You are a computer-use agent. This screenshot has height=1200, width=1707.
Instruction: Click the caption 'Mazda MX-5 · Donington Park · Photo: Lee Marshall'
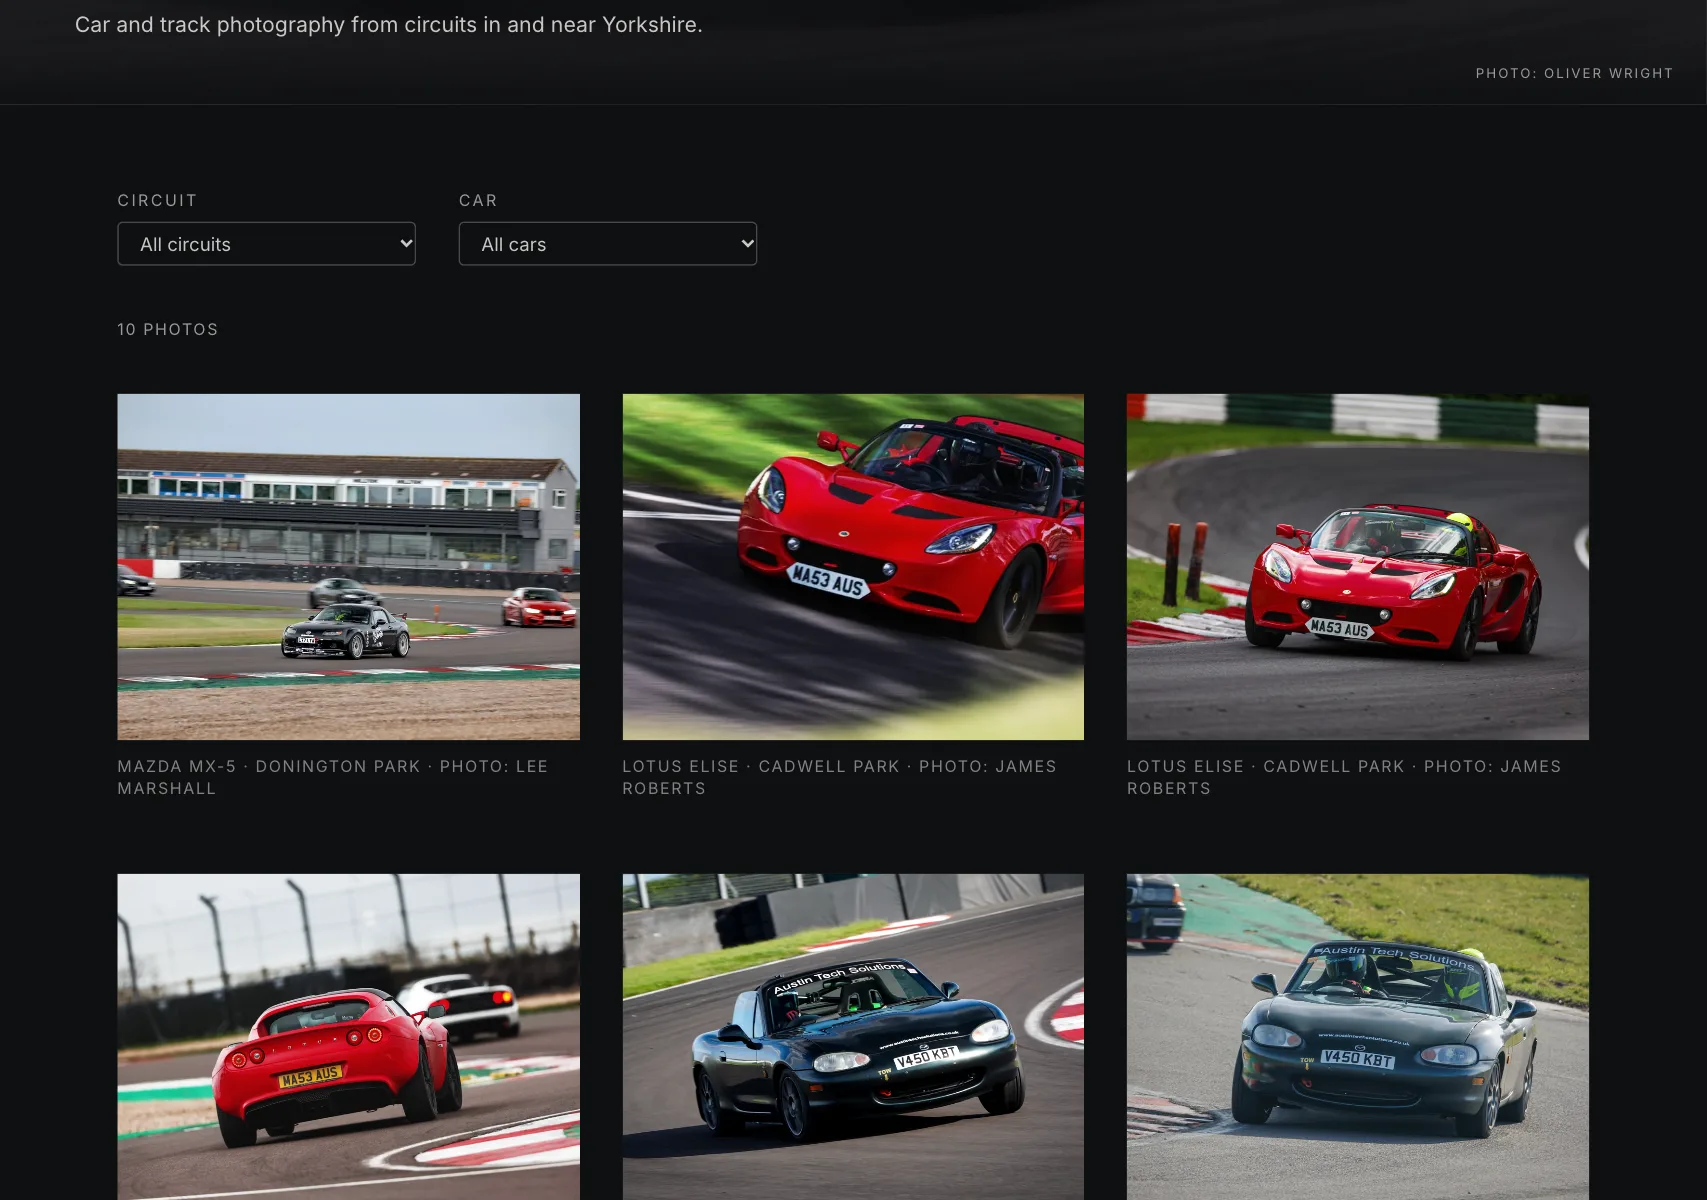pos(333,777)
